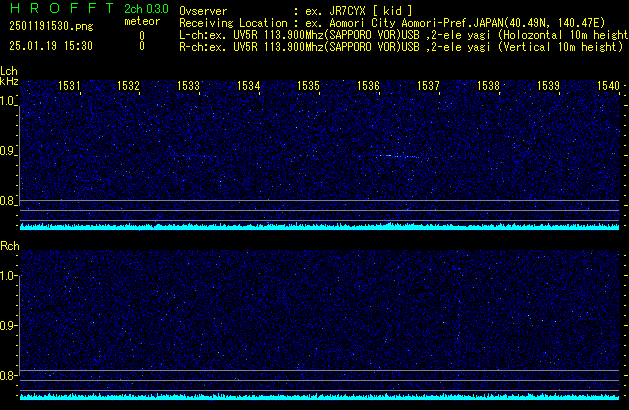
Task: Click the Rch channel label
Action: 10,246
